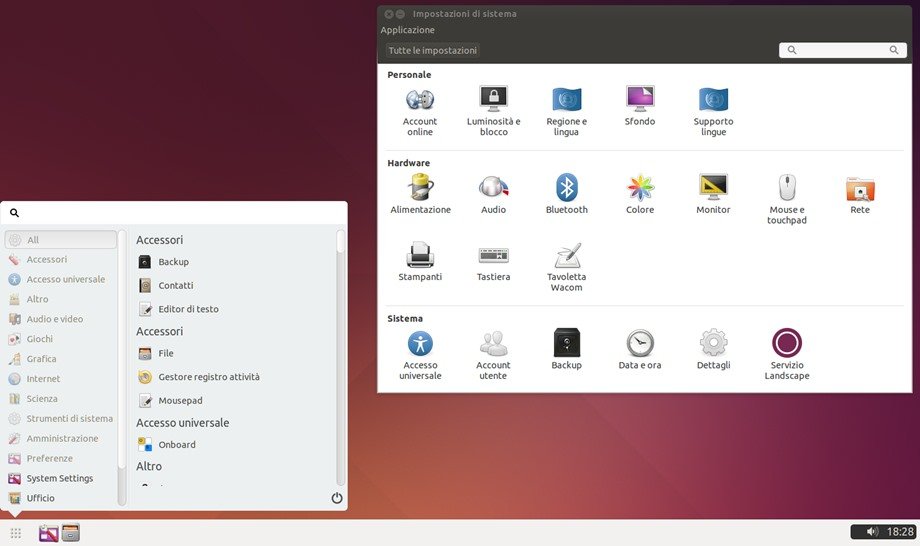This screenshot has width=920, height=546.
Task: Open Servizio Landscape settings
Action: [786, 344]
